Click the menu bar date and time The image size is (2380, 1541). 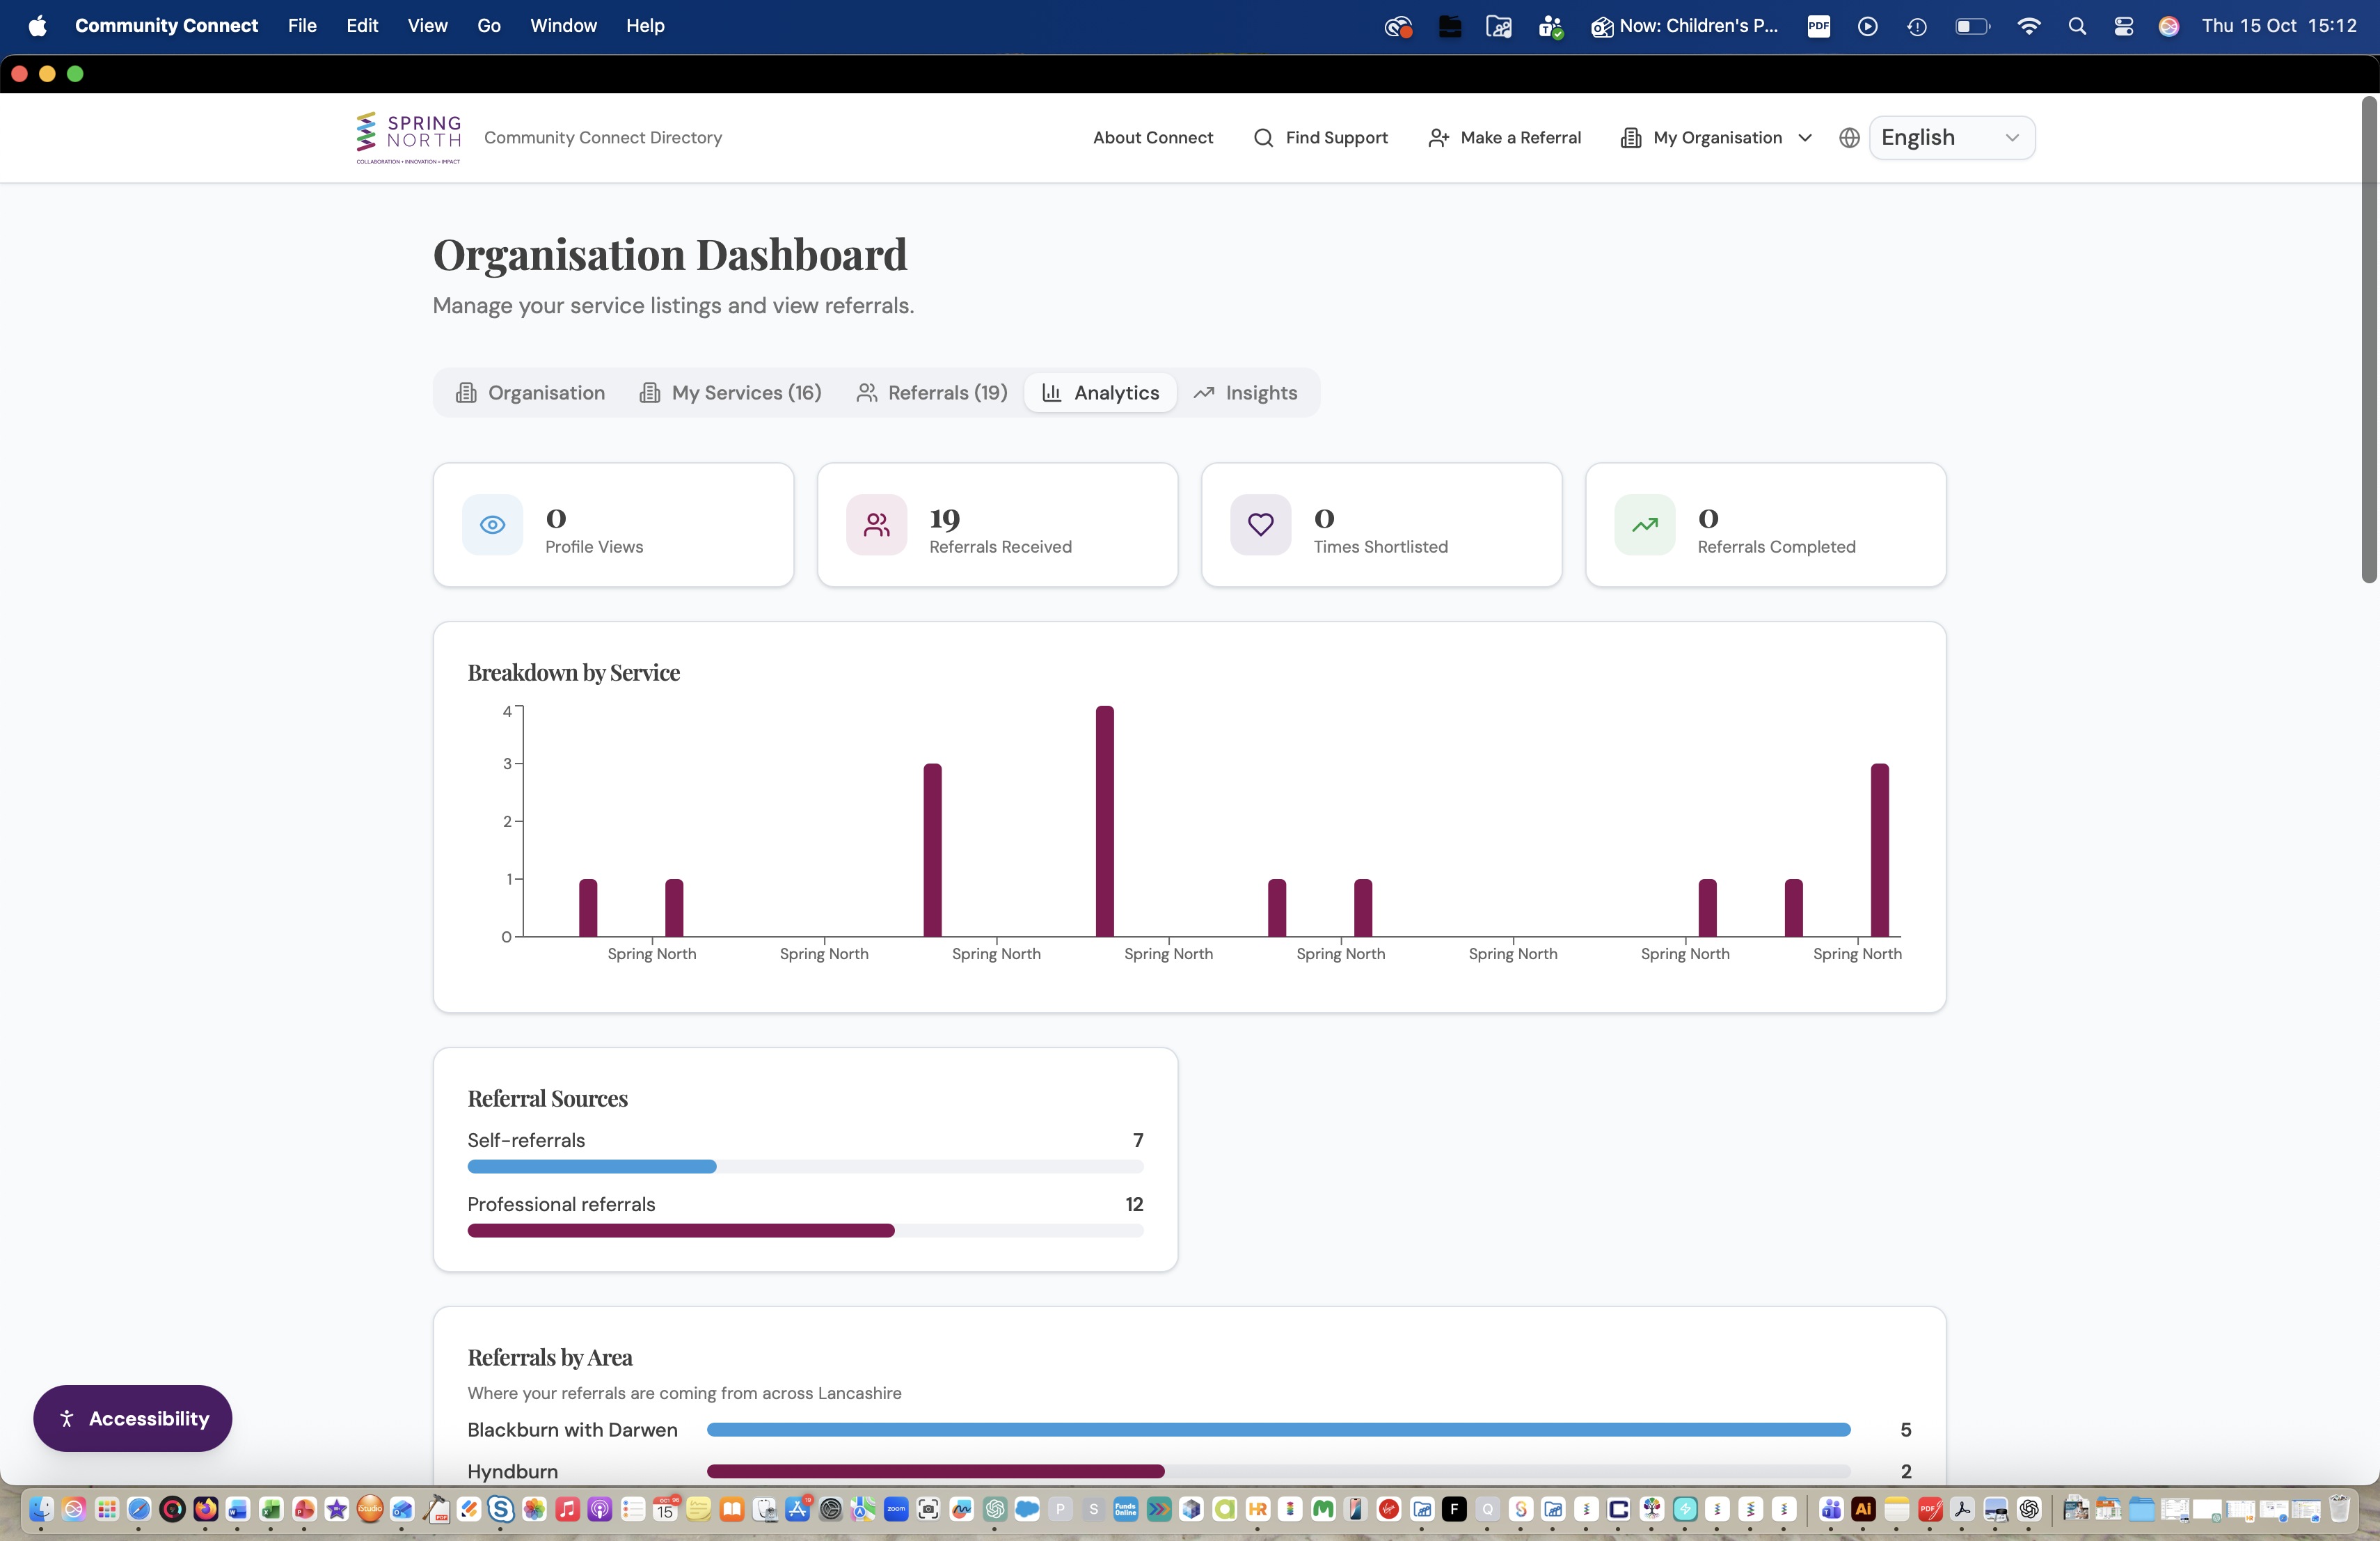(x=2279, y=26)
